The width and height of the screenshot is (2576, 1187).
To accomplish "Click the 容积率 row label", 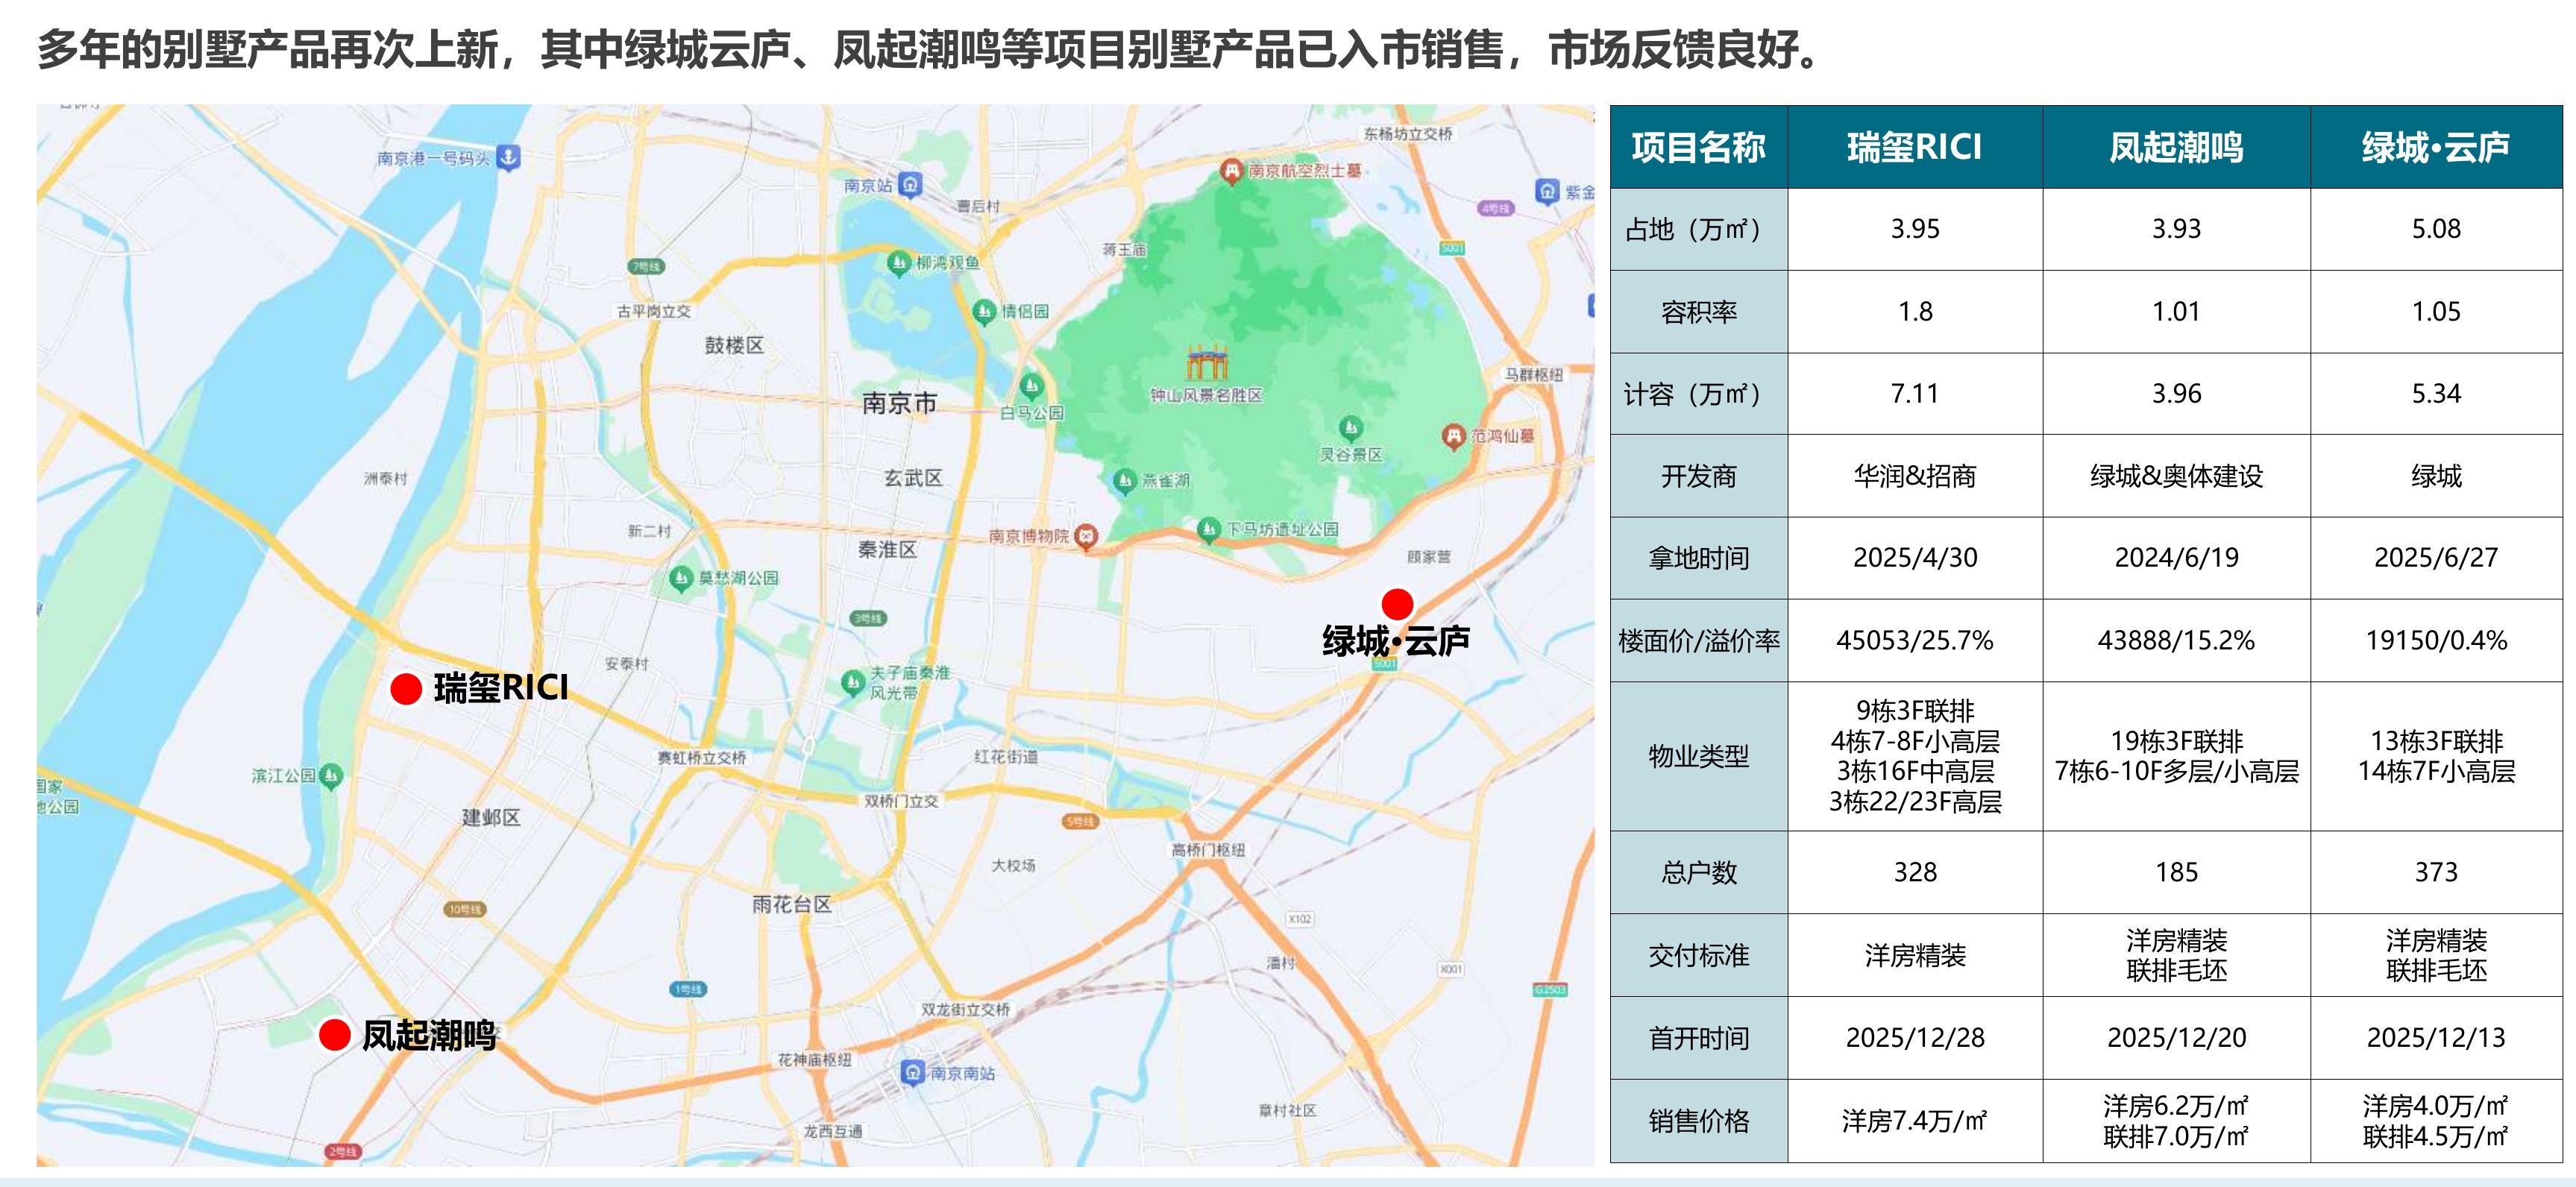I will pos(1699,312).
